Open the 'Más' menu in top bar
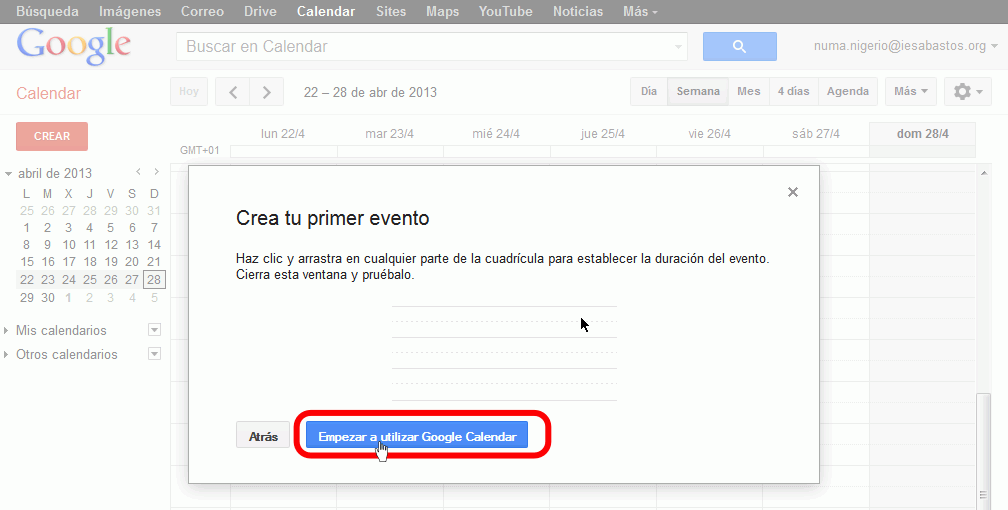The width and height of the screenshot is (1008, 510). pyautogui.click(x=640, y=12)
